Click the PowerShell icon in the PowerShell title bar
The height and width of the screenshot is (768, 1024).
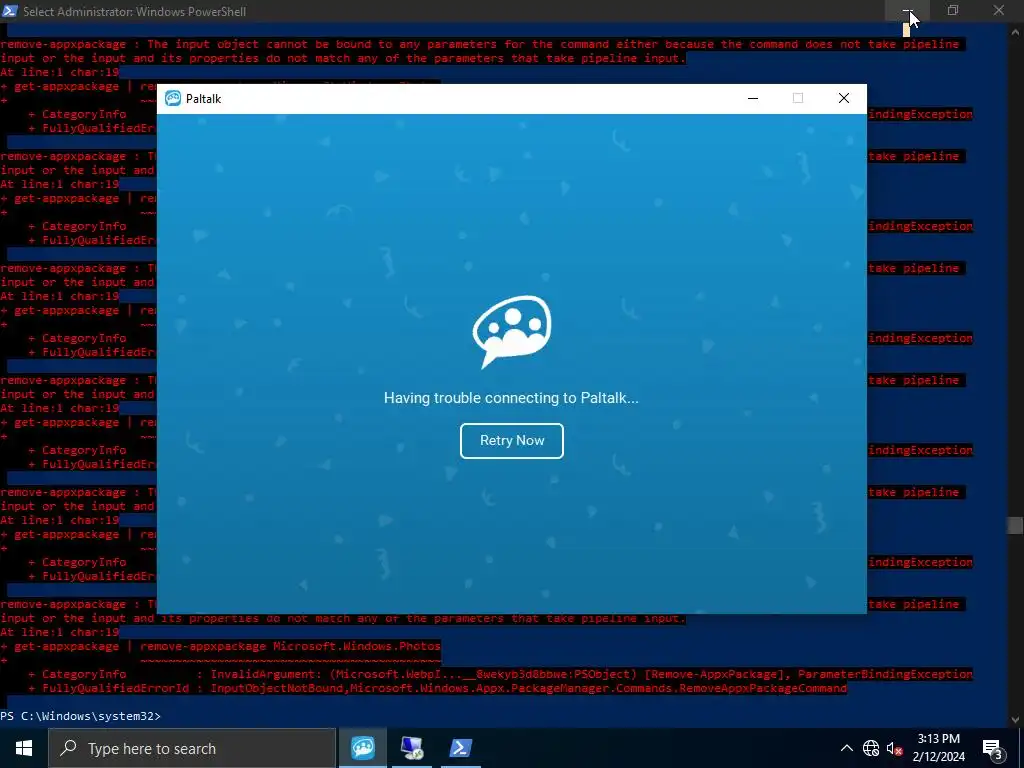coord(10,11)
